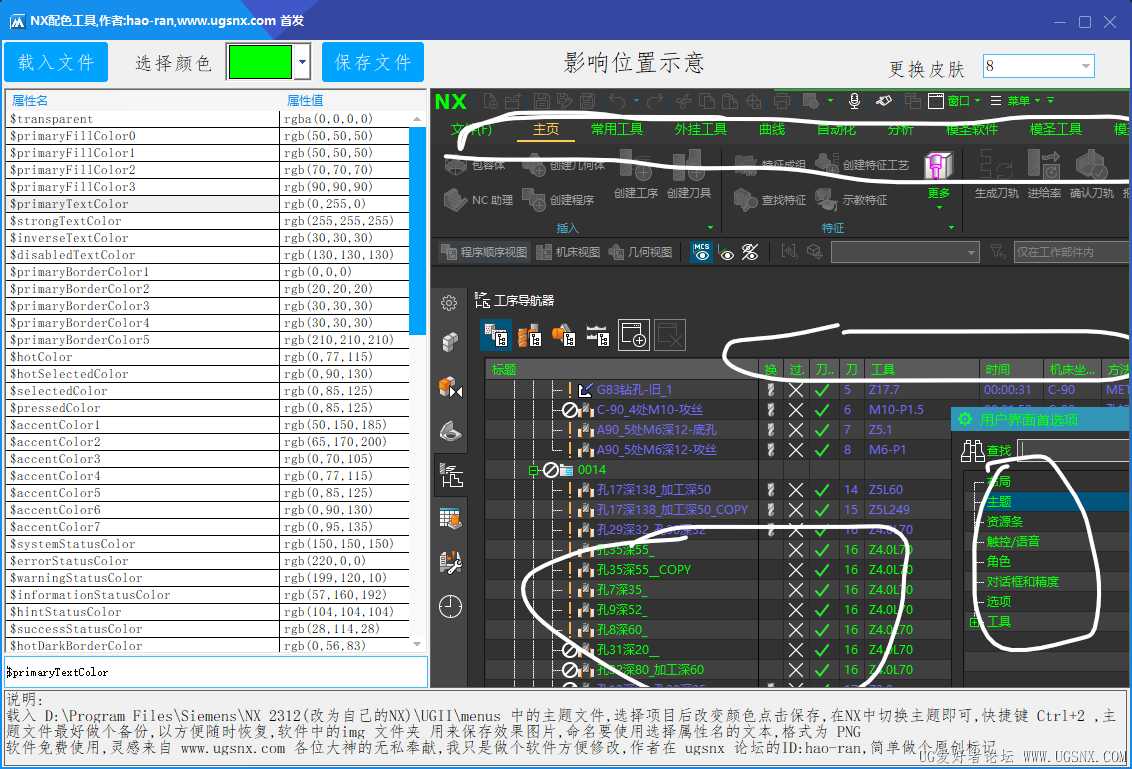
Task: Switch to the 模圣软件 ribbon tab
Action: (972, 129)
